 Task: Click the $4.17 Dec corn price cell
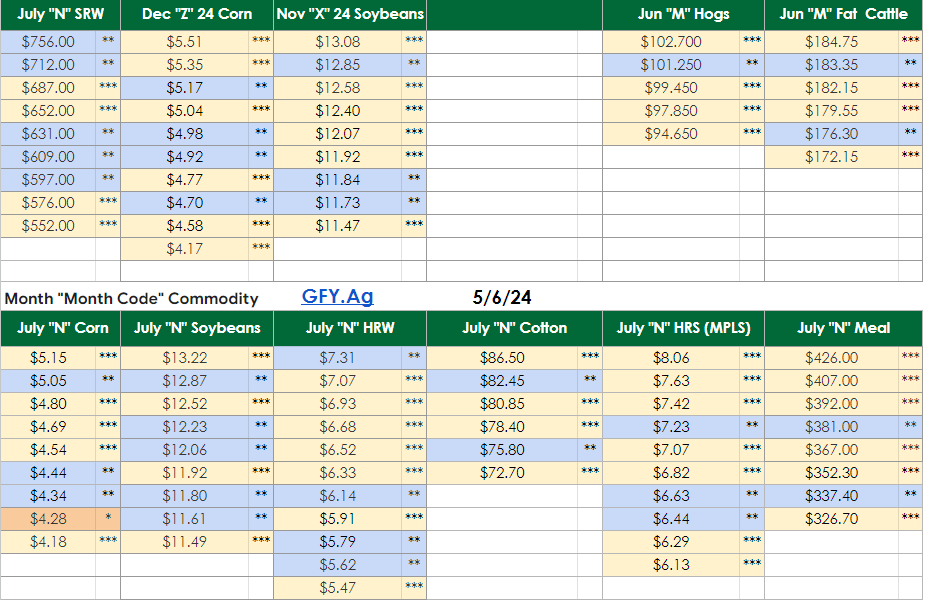(184, 248)
